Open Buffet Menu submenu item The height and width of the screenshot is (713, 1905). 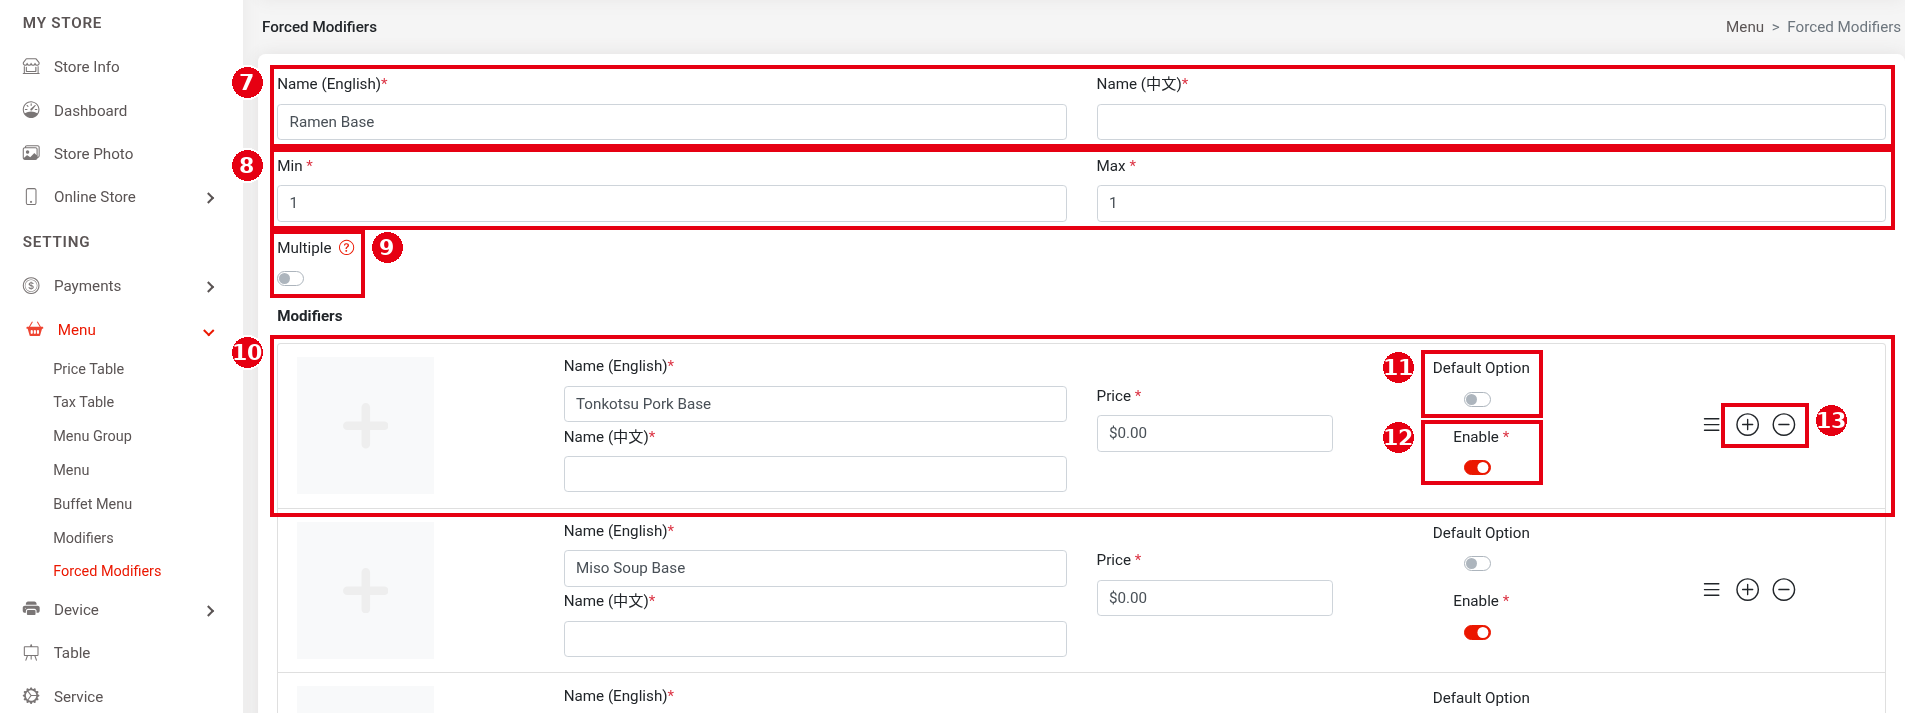click(x=92, y=504)
